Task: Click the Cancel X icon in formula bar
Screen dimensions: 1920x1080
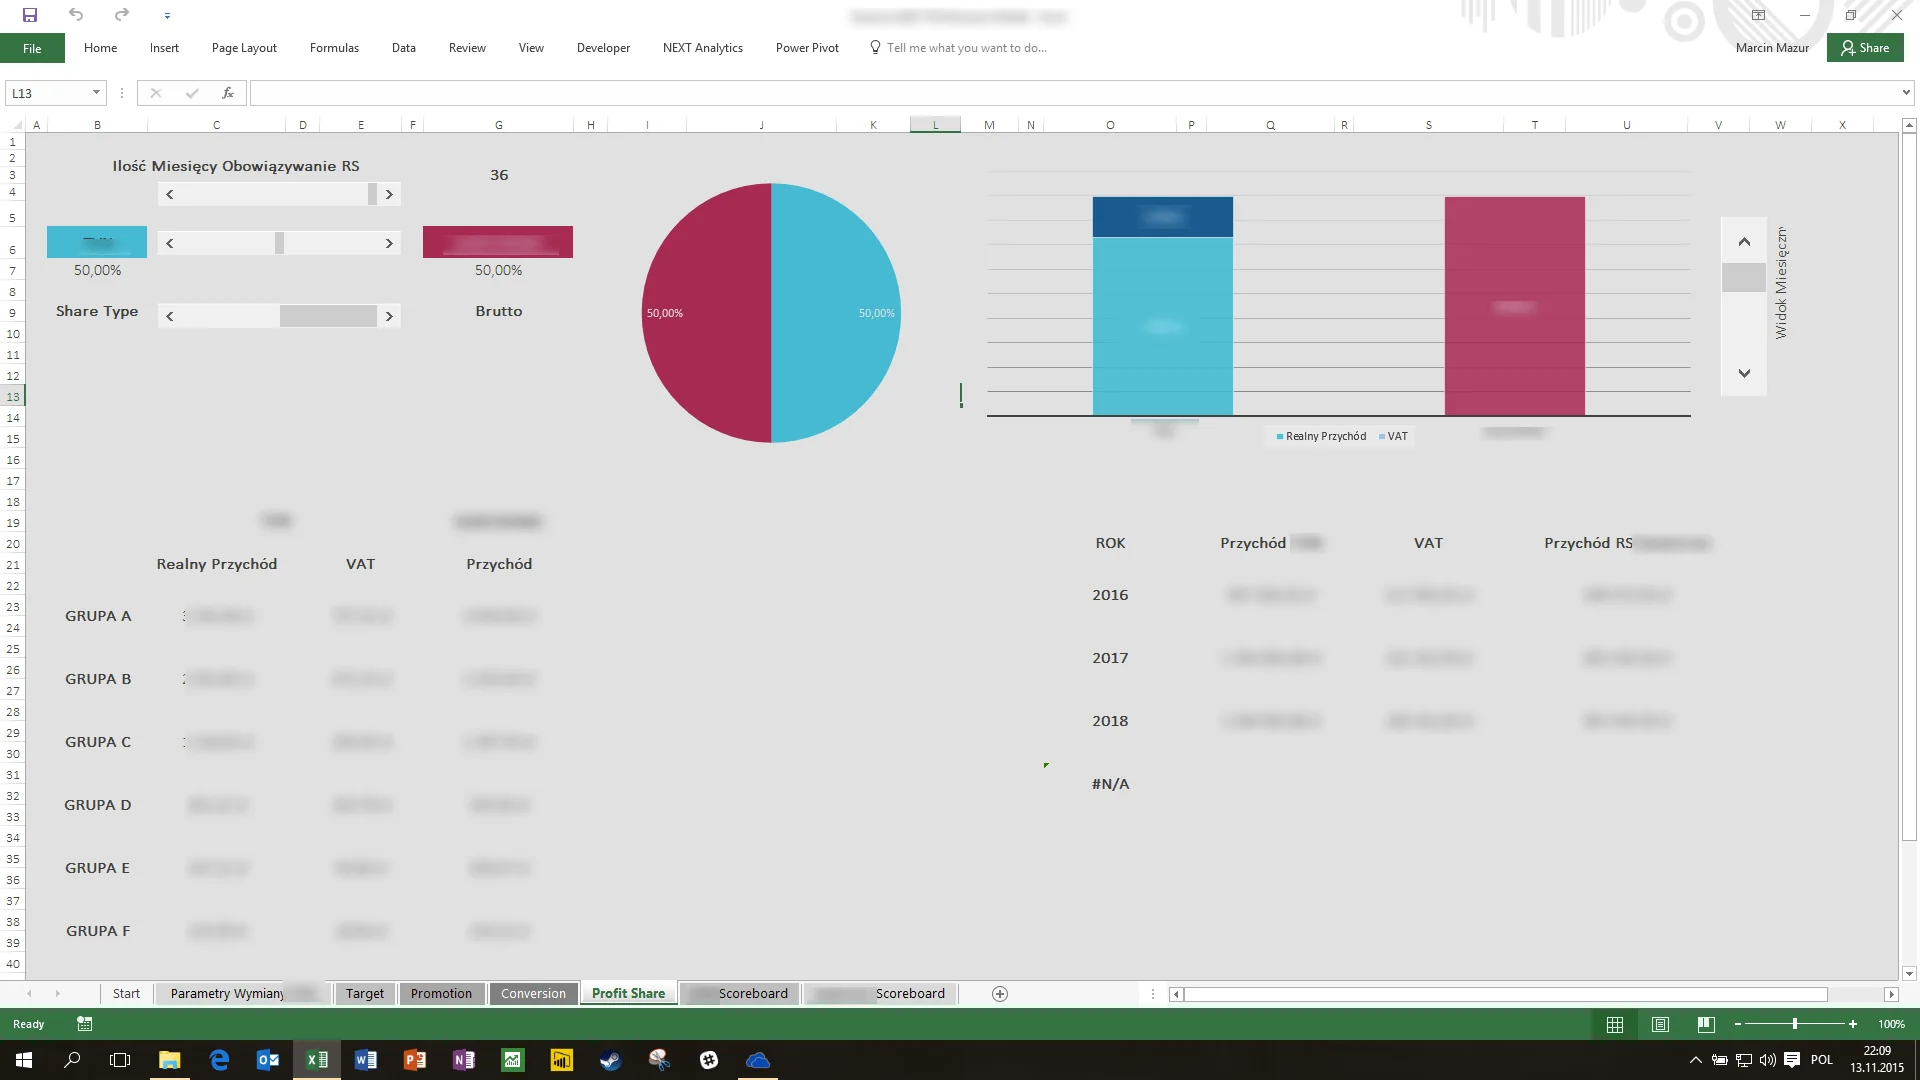Action: (155, 93)
